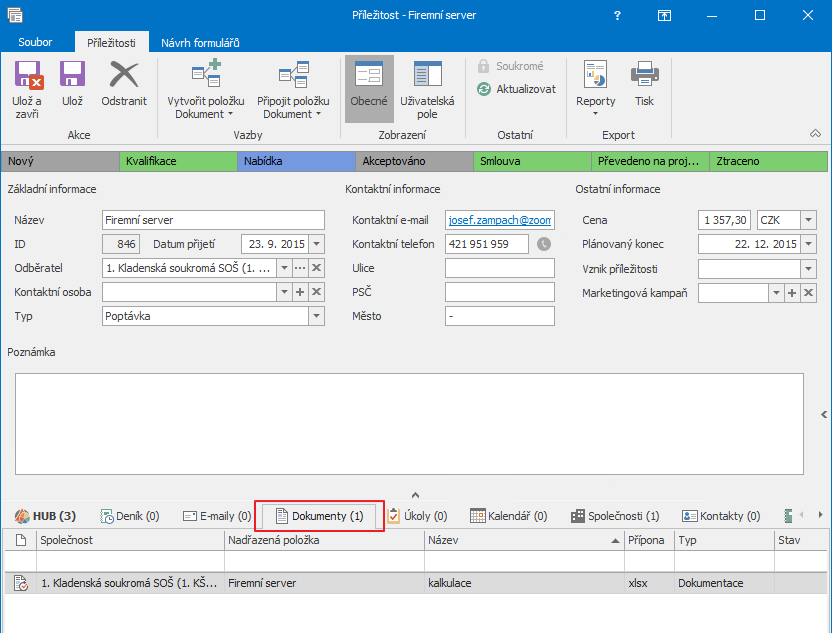Screen dimensions: 832x633
Task: Open the Dokumenty (1) tab
Action: pos(319,516)
